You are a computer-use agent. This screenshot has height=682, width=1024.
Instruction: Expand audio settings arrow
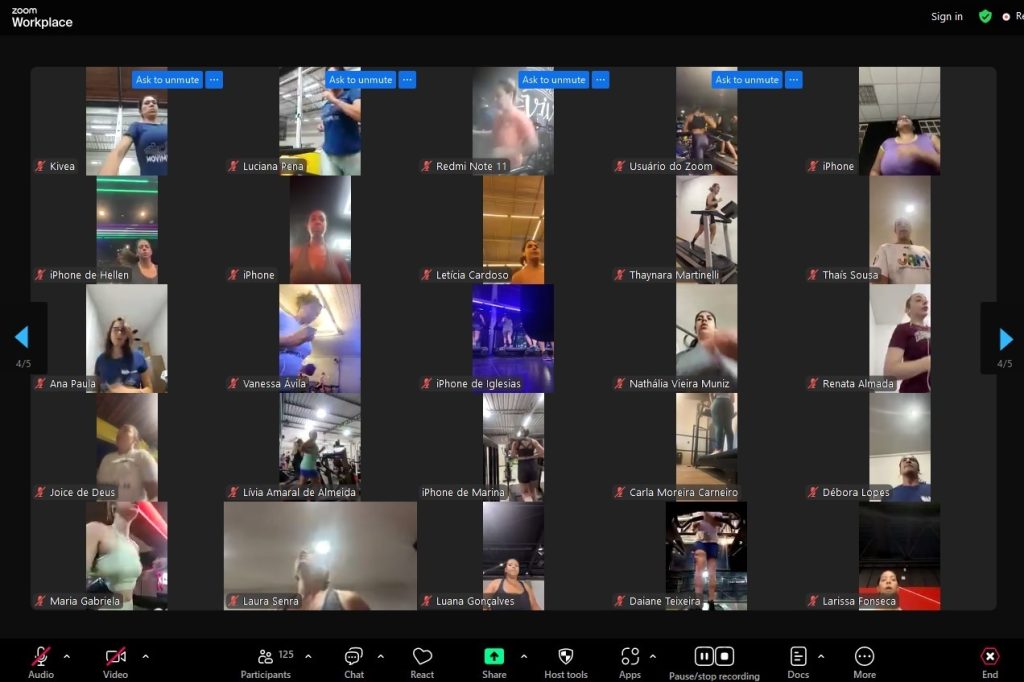click(x=67, y=657)
